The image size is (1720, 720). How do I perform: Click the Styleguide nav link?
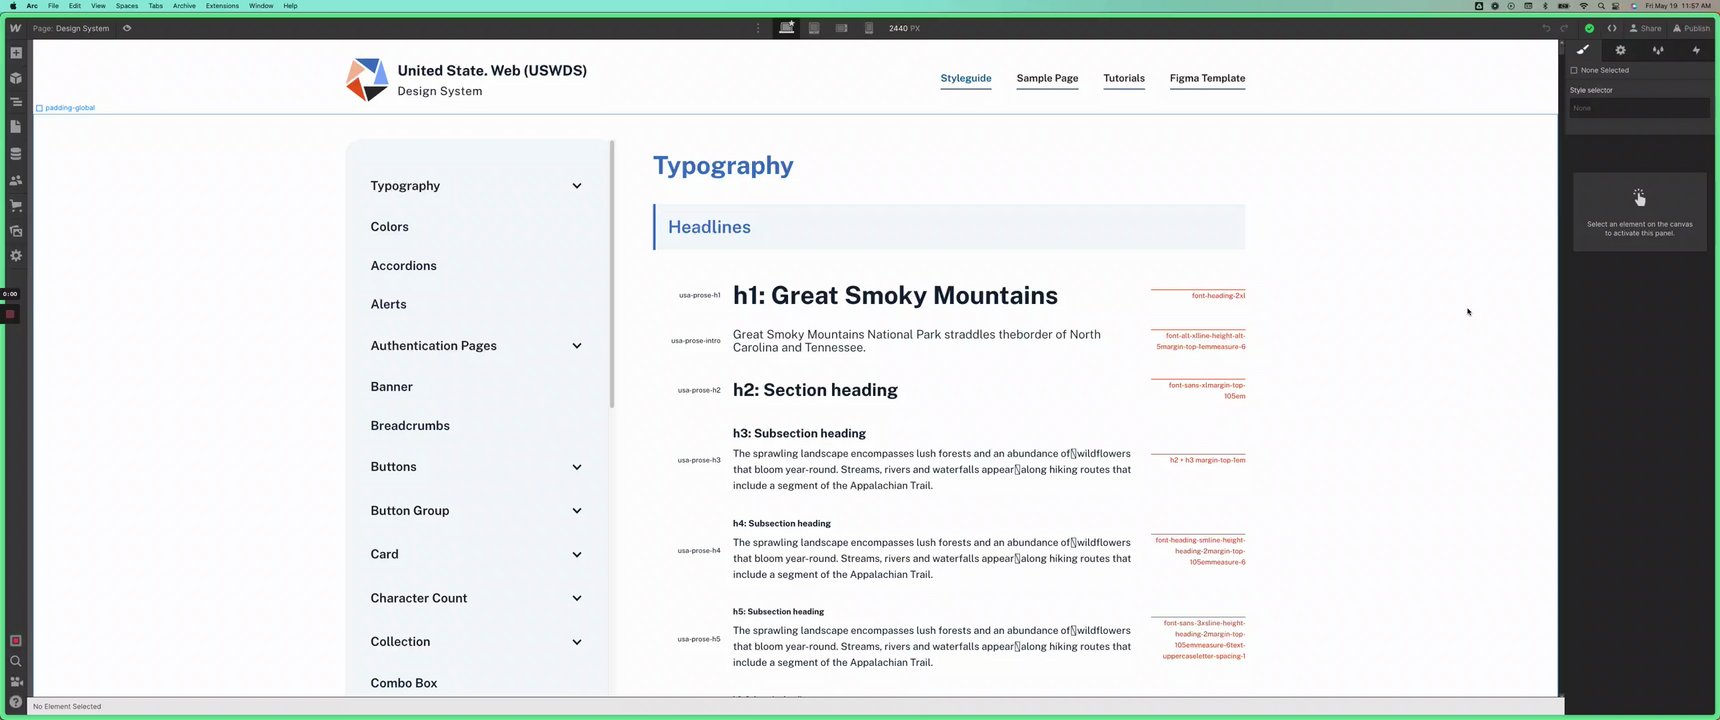pyautogui.click(x=966, y=78)
